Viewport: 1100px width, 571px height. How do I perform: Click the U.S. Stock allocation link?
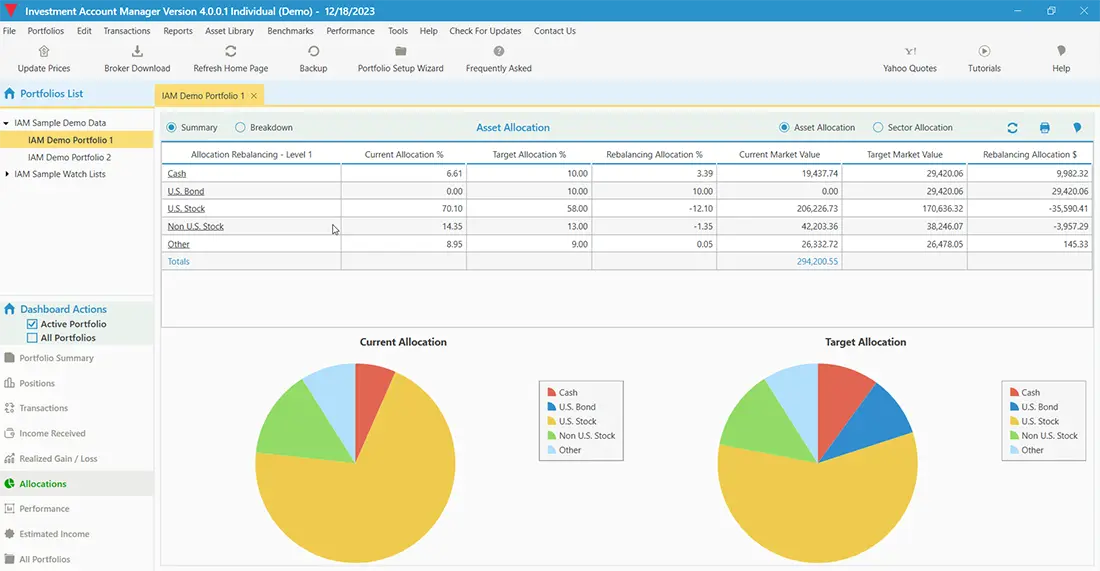186,208
